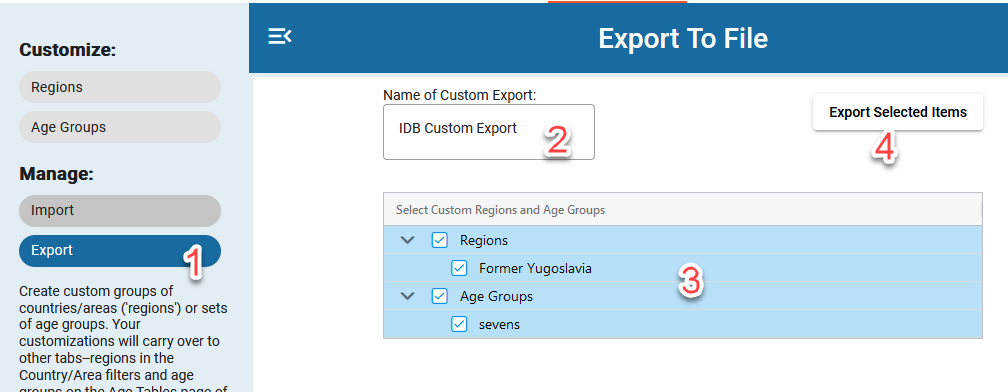Open the Age Groups customize option
This screenshot has width=1008, height=392.
[x=120, y=127]
